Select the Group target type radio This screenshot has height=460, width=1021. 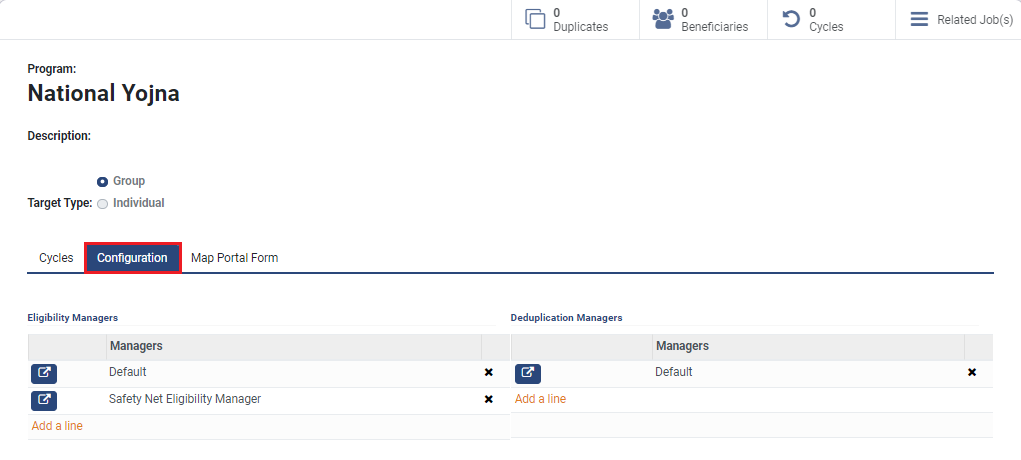point(102,182)
